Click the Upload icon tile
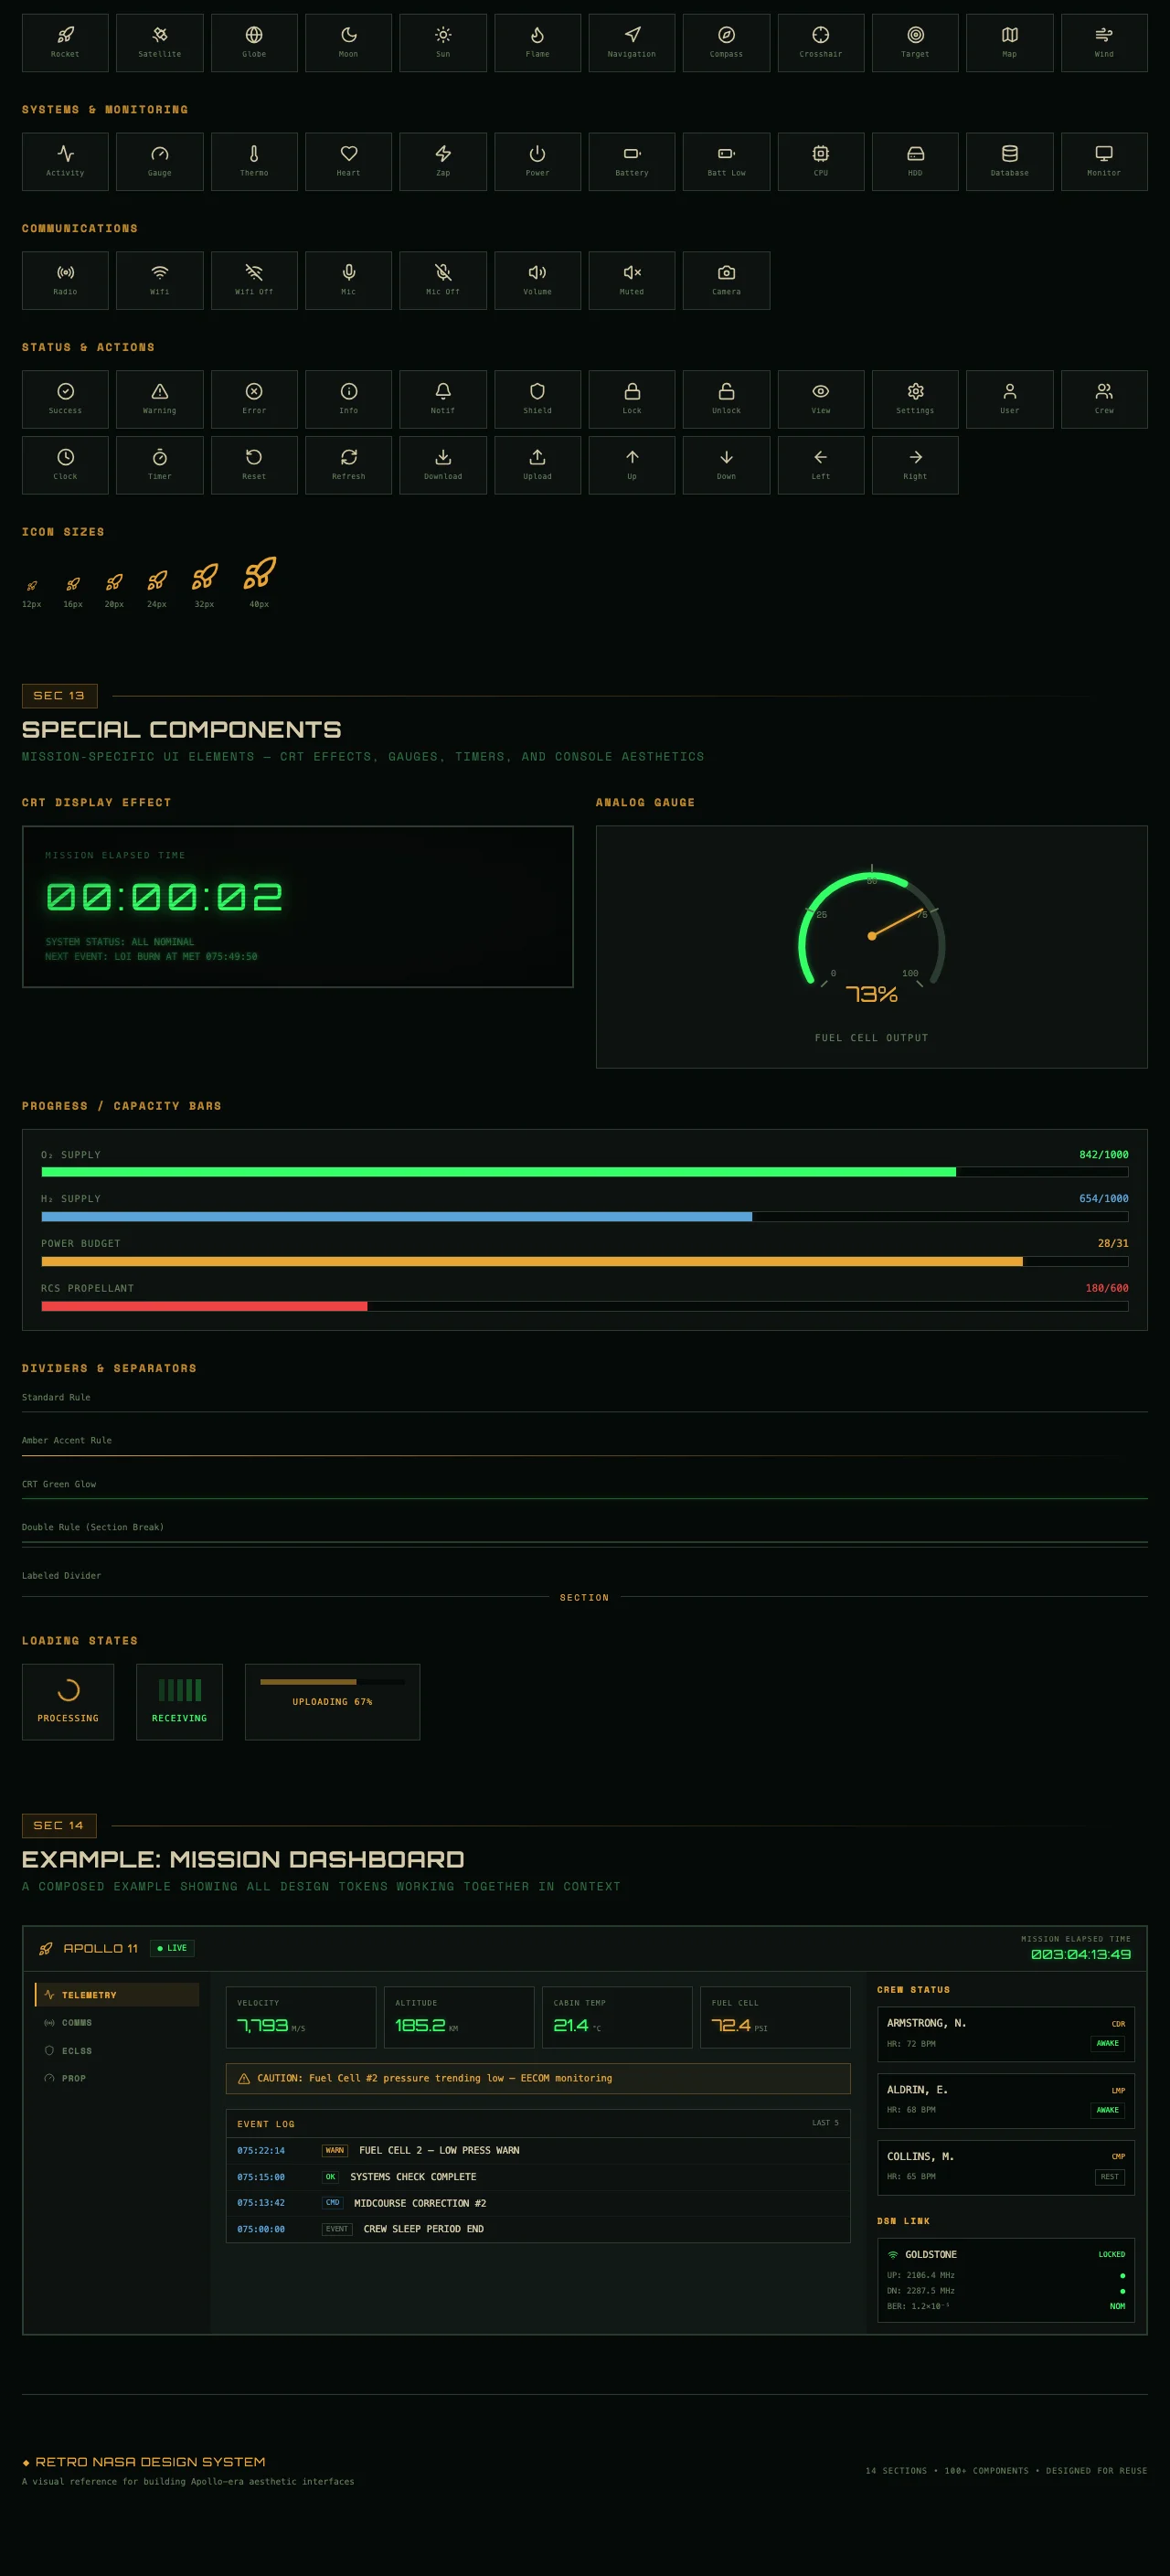This screenshot has width=1170, height=2576. [x=537, y=466]
